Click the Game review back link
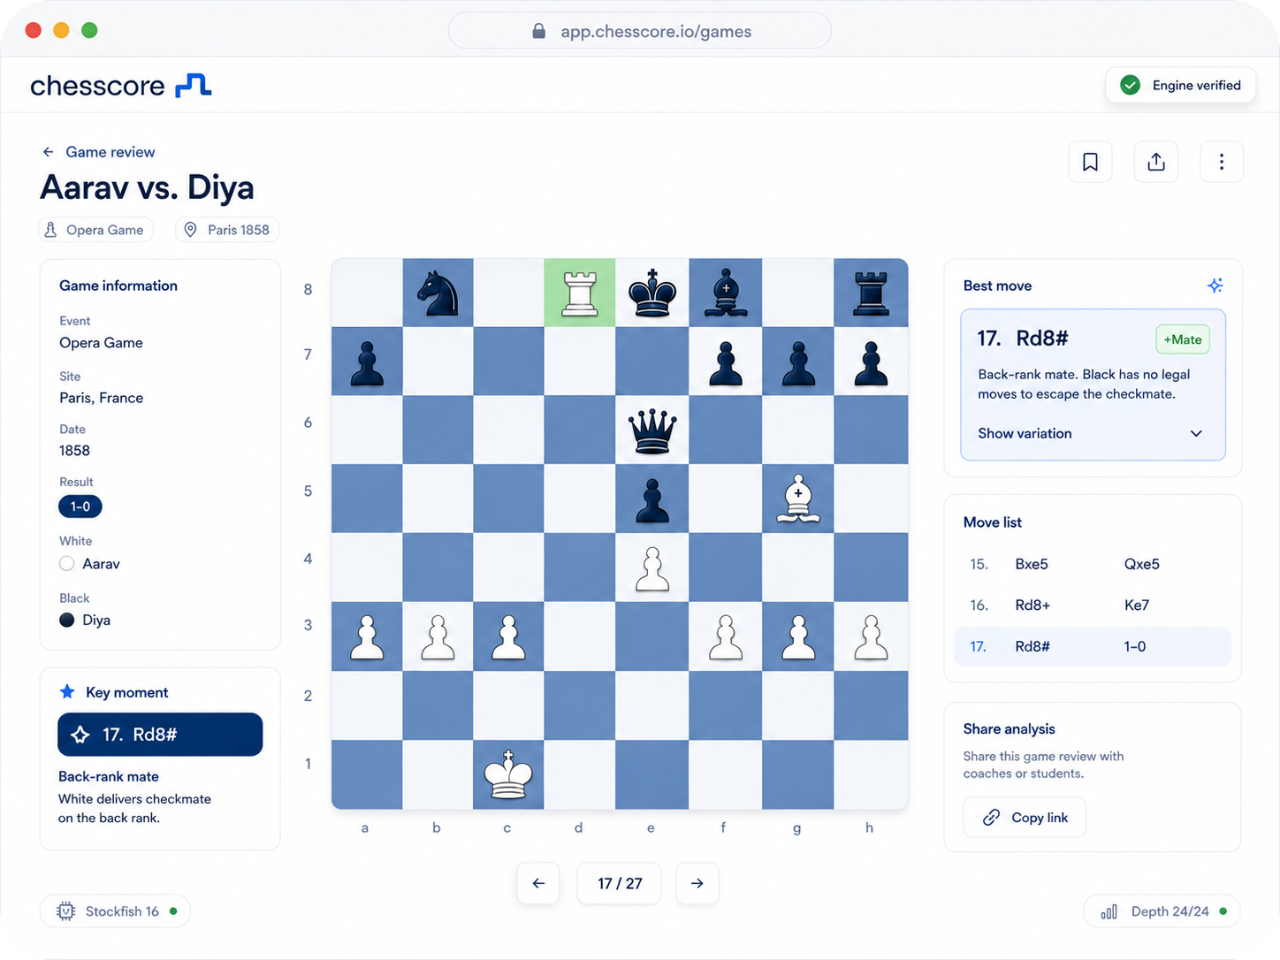This screenshot has width=1280, height=960. 98,152
